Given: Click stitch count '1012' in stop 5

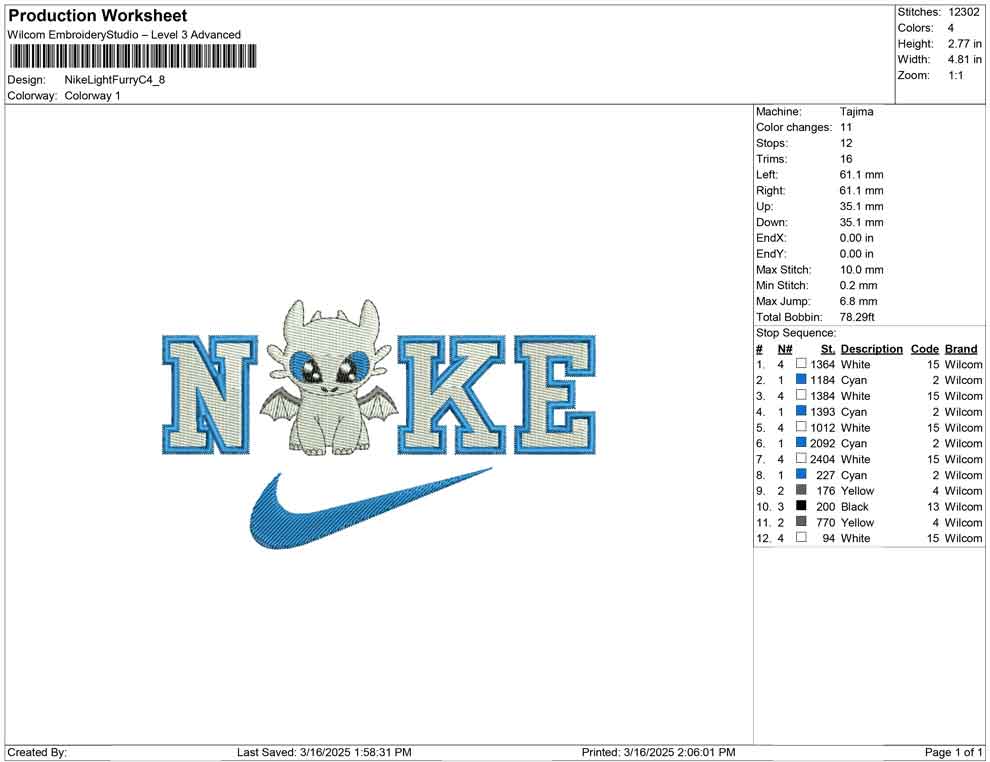Looking at the screenshot, I should [823, 427].
